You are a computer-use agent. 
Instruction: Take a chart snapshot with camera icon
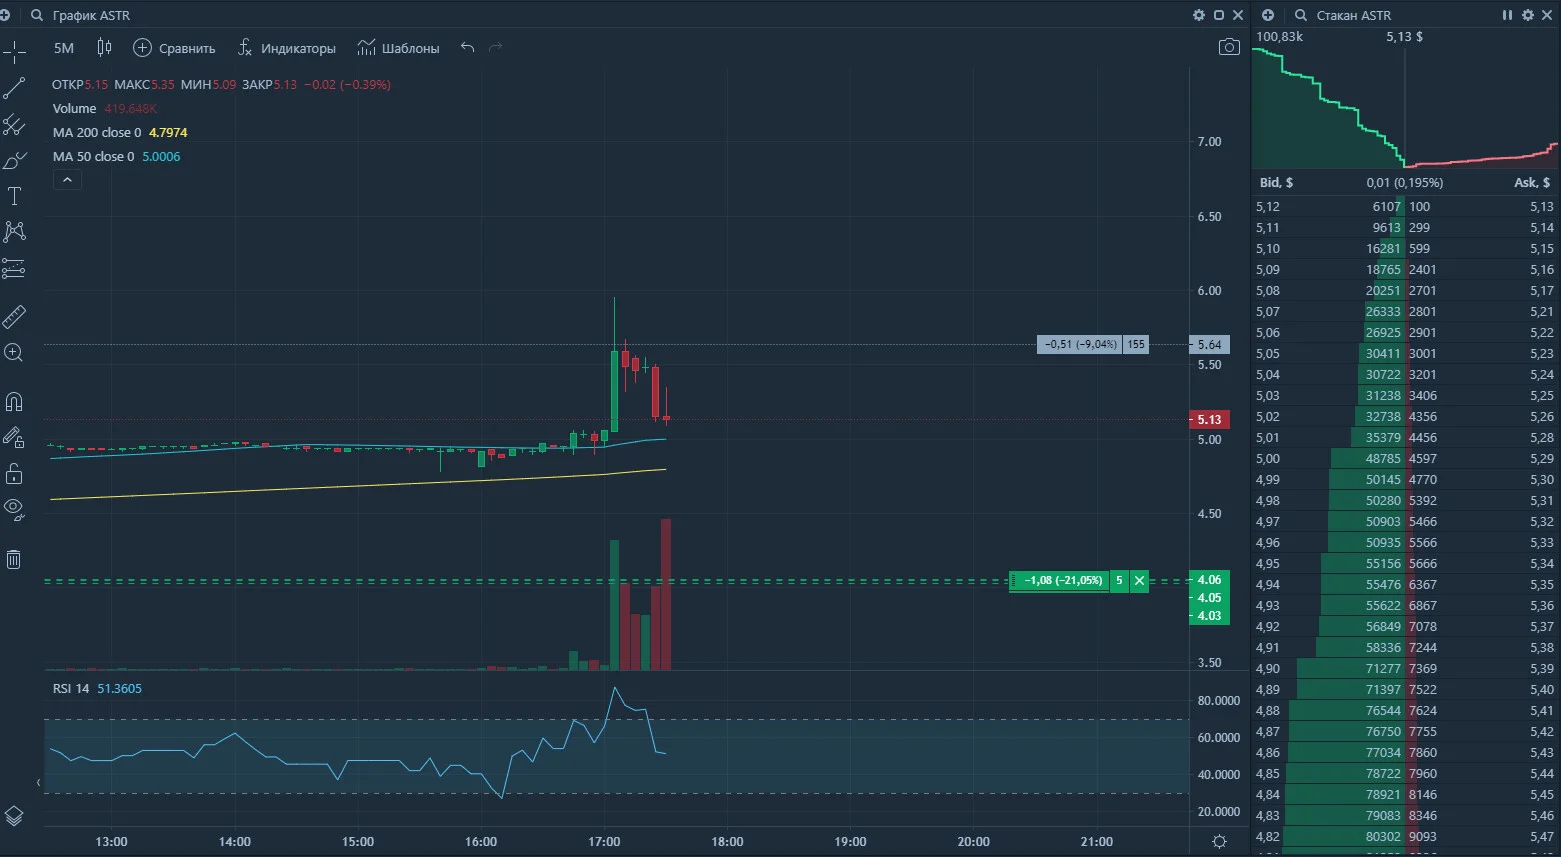point(1229,47)
